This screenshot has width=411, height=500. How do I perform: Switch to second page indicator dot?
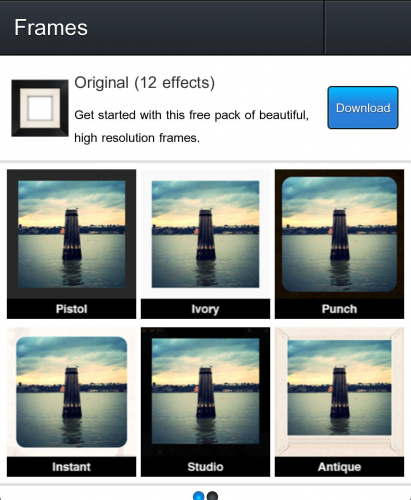click(x=212, y=496)
